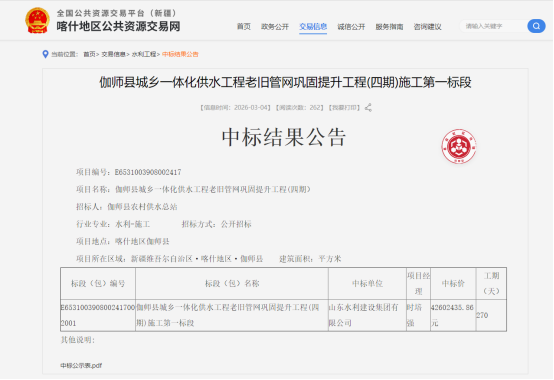Select the bid price 42602435.86 cell

453,315
